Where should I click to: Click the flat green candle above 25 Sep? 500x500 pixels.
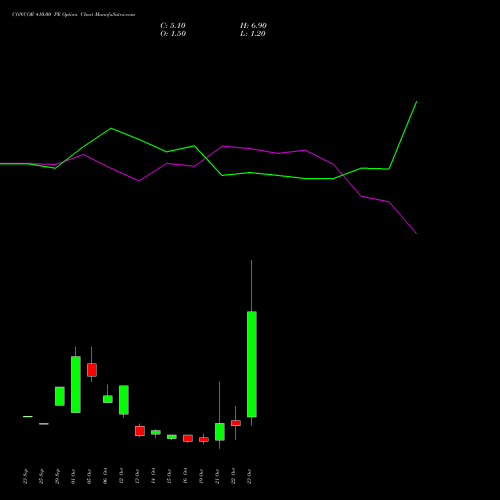click(44, 424)
